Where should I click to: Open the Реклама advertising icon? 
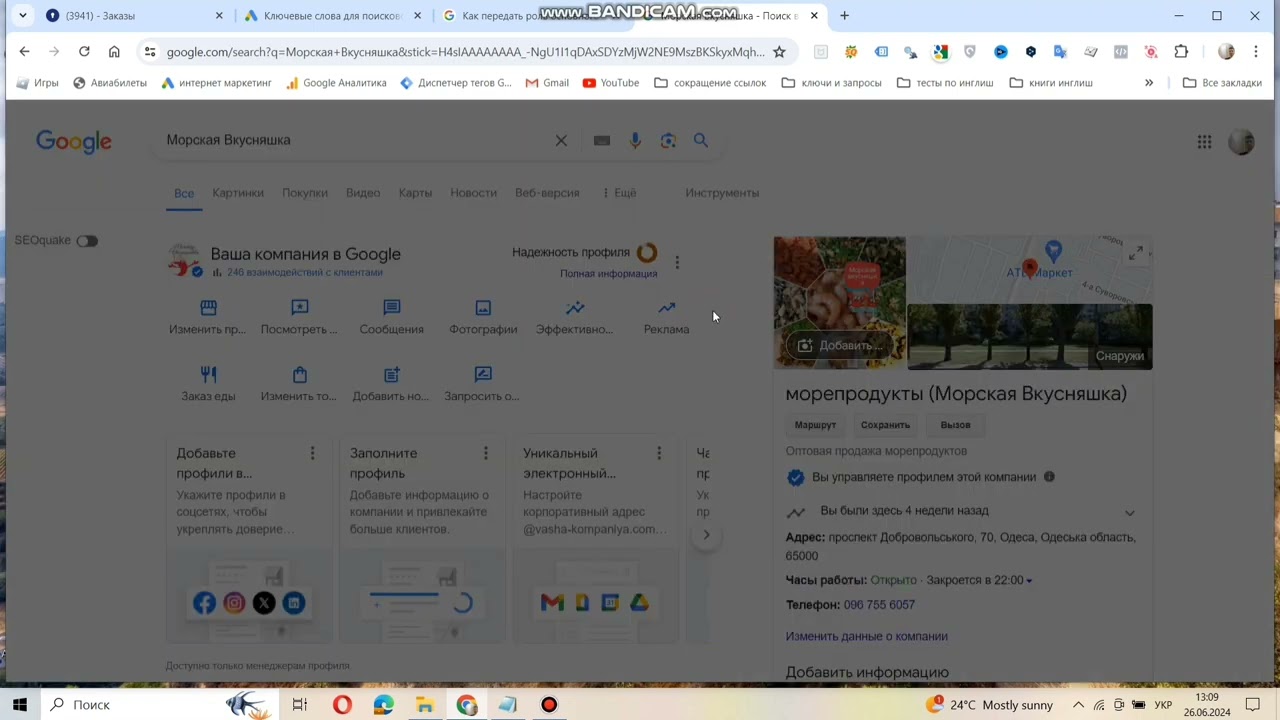click(x=667, y=308)
